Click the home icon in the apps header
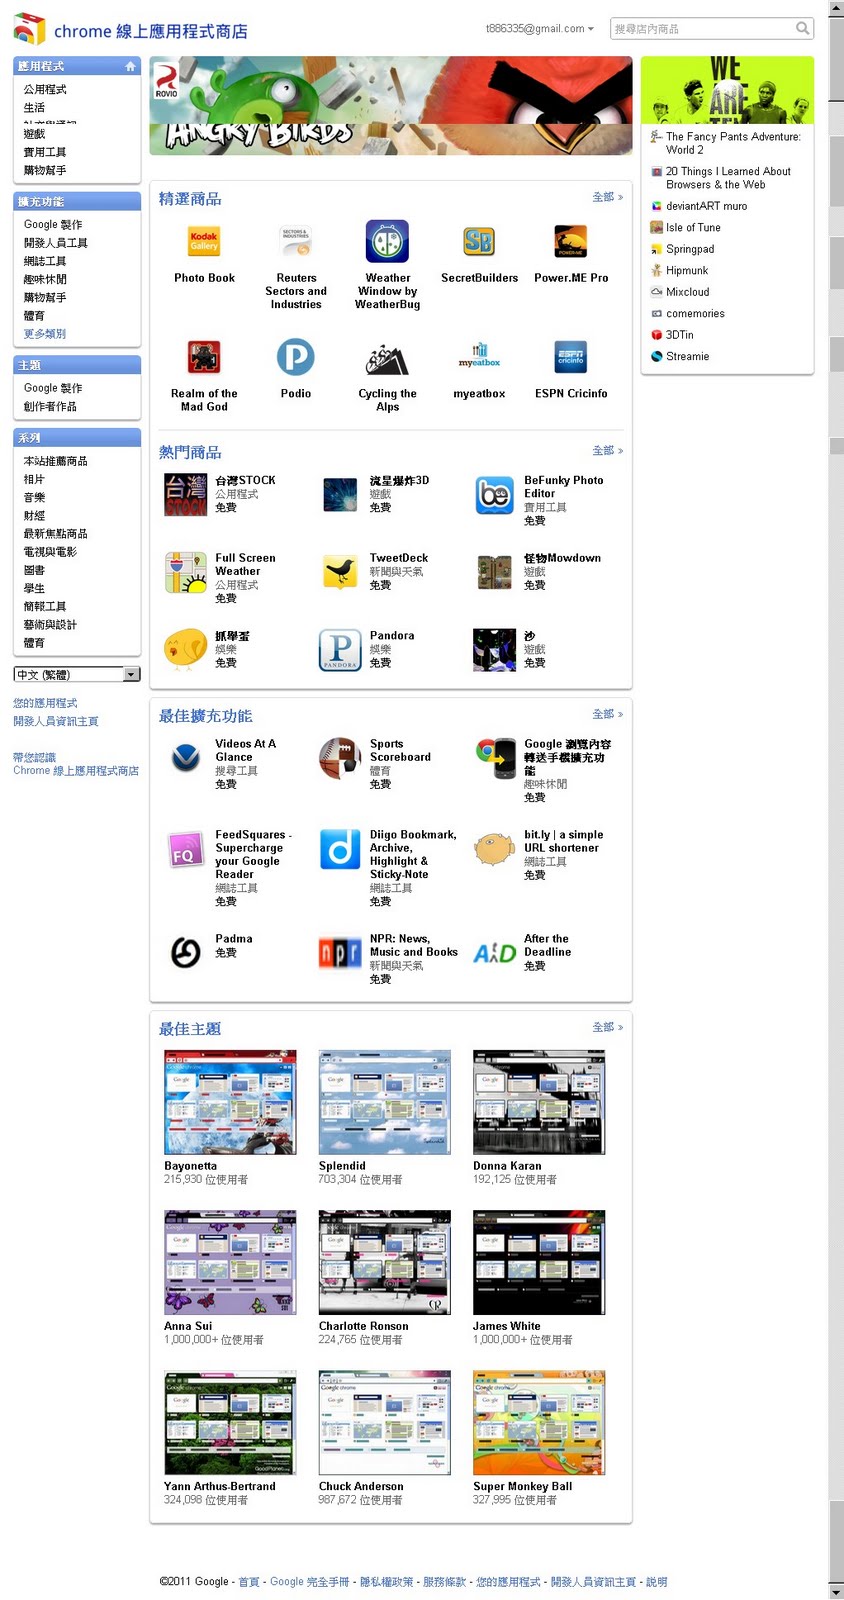The height and width of the screenshot is (1600, 844). tap(130, 66)
